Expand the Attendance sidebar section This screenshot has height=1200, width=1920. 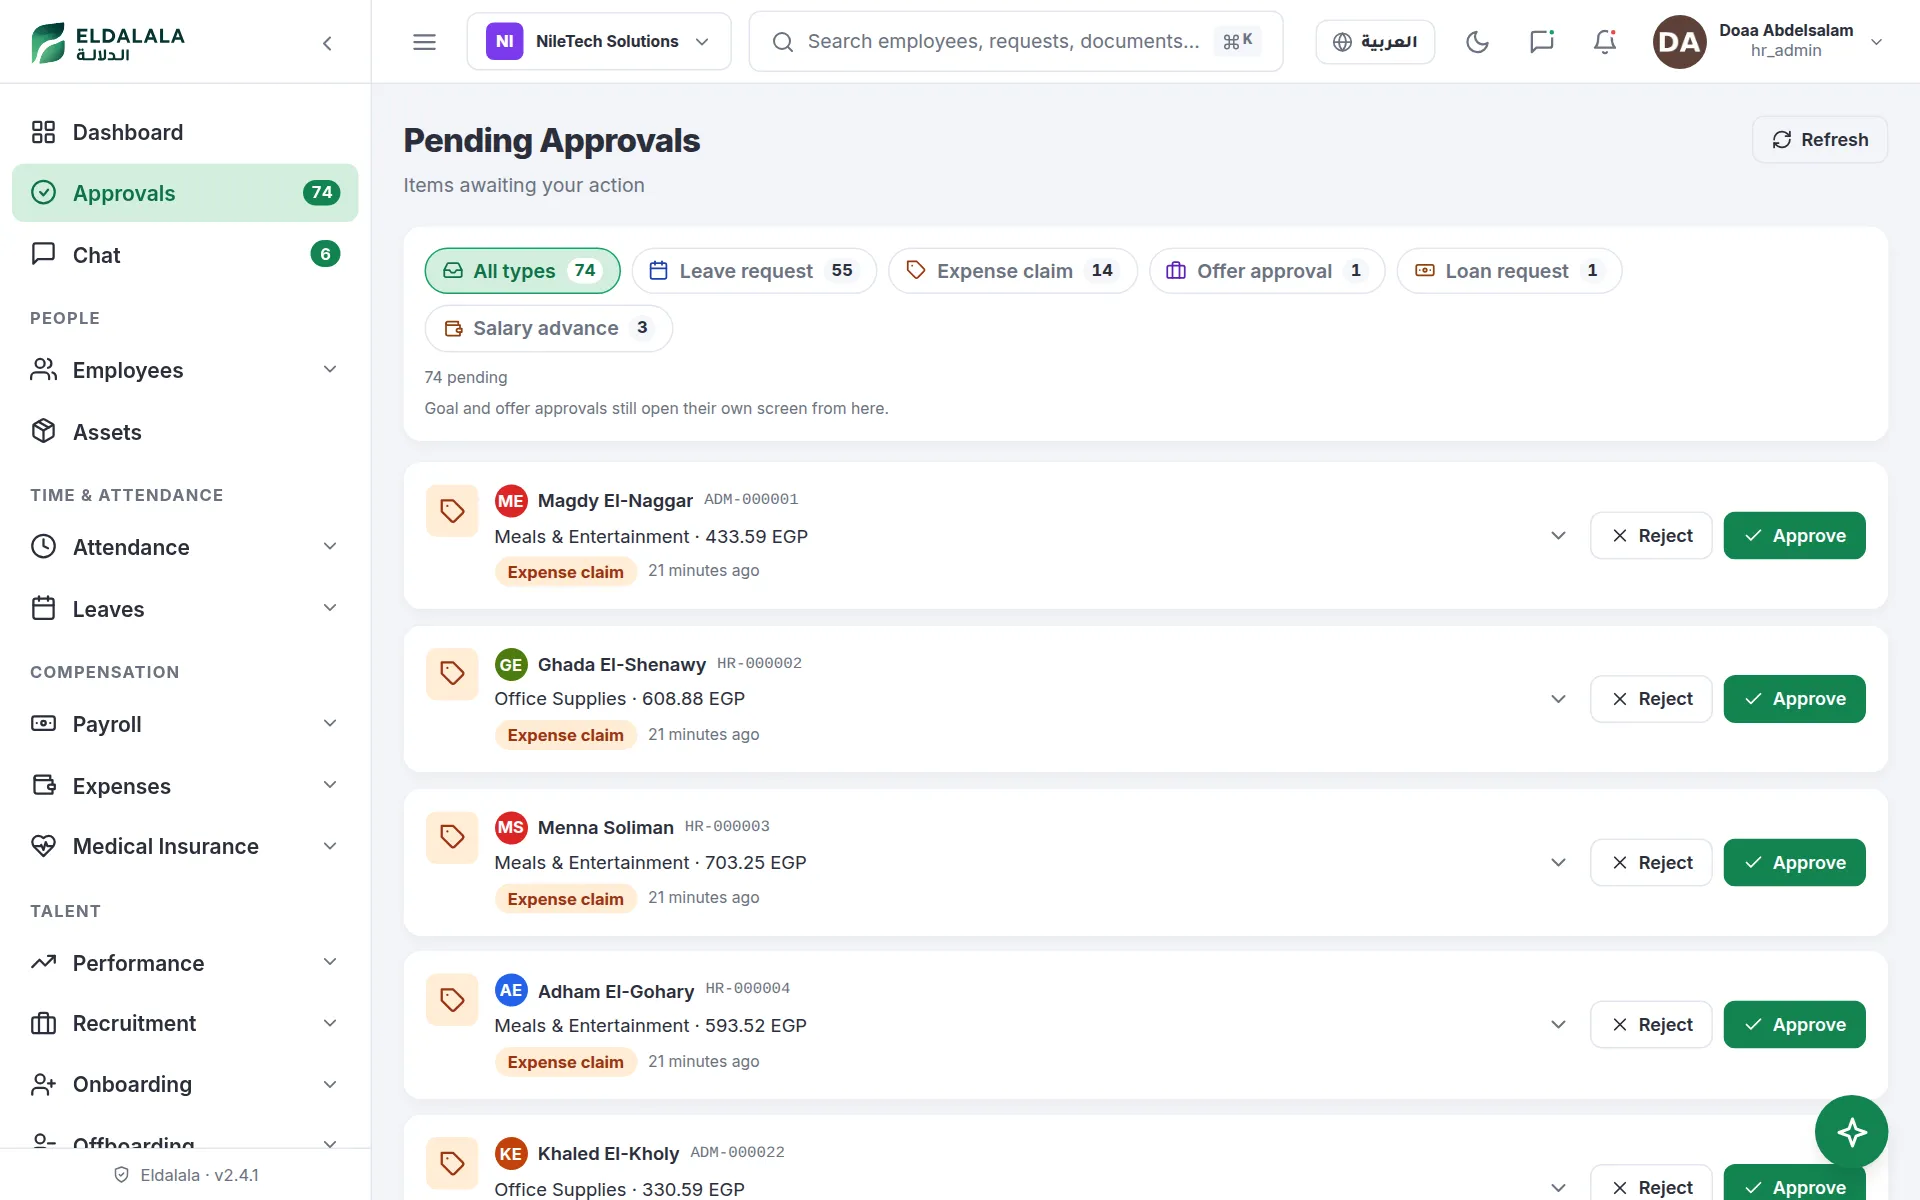[330, 546]
